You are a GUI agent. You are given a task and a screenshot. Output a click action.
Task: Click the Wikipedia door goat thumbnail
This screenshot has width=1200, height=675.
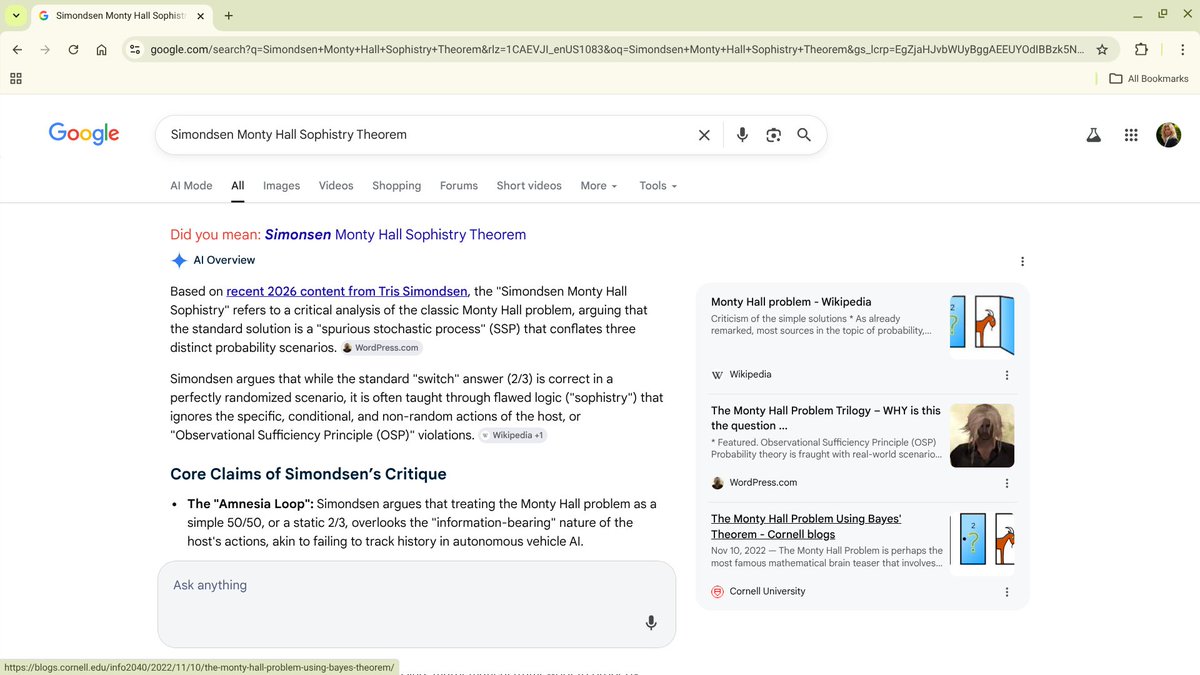click(982, 326)
